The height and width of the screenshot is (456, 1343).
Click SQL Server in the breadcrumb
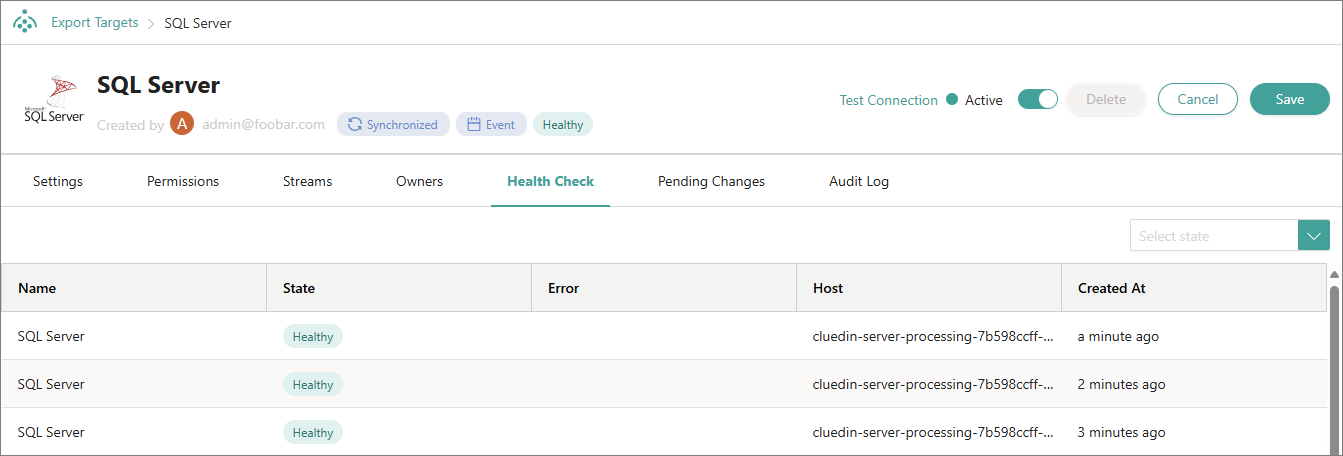point(198,23)
